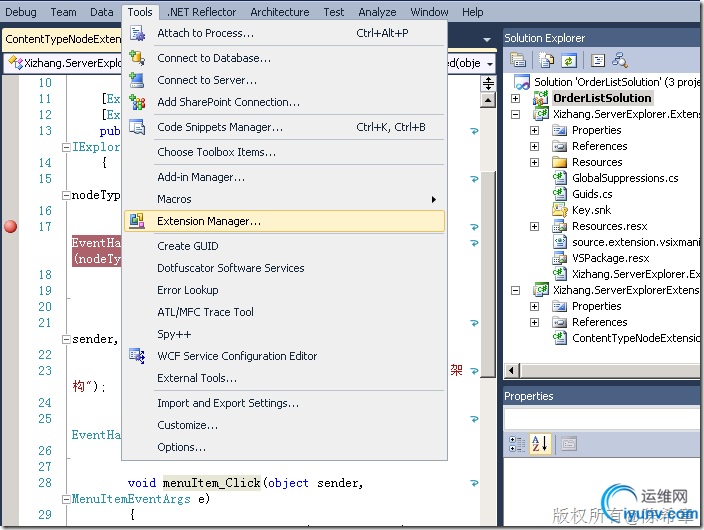
Task: Click the SharePoint Connection icon
Action: [x=137, y=102]
